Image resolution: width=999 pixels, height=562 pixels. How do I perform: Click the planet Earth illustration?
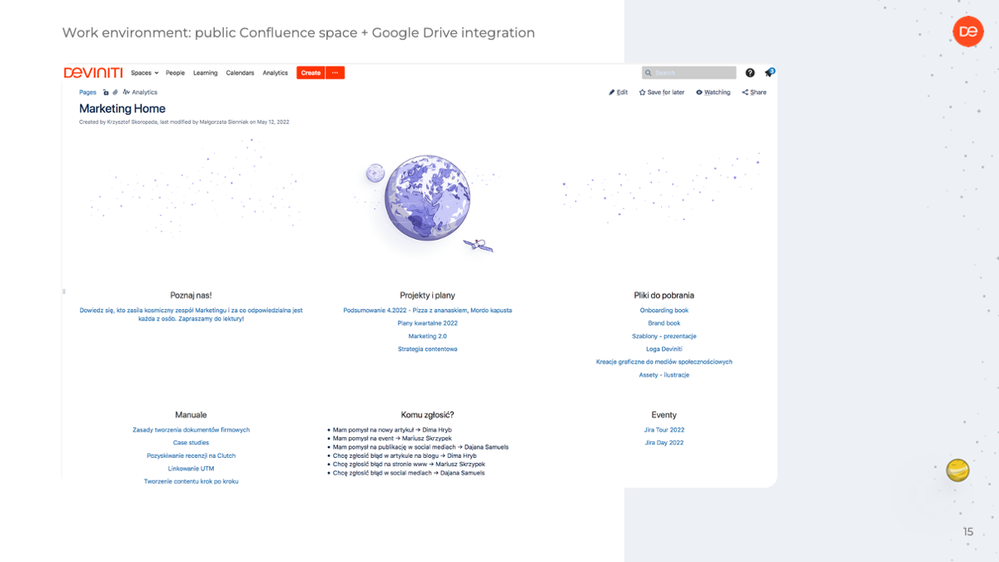(x=428, y=198)
